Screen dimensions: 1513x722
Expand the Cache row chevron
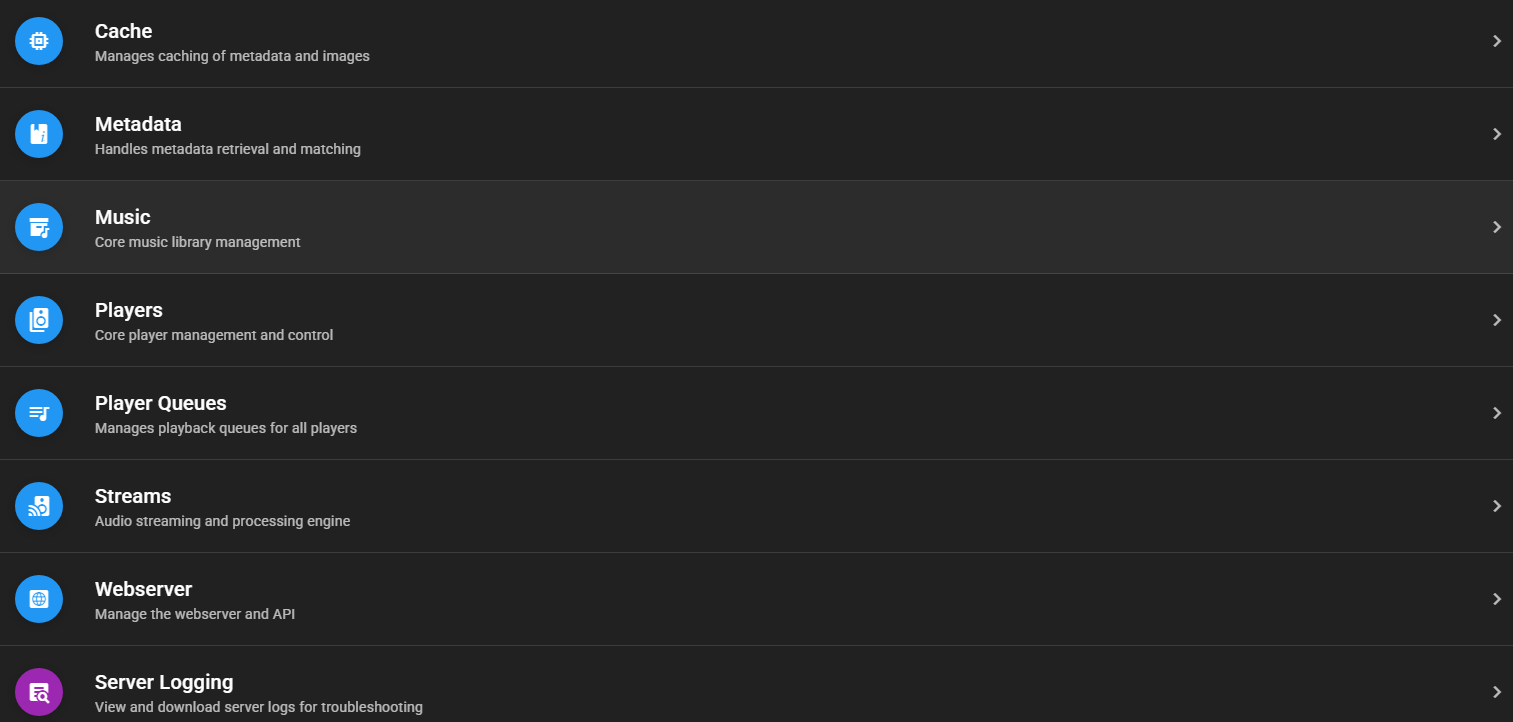1496,41
